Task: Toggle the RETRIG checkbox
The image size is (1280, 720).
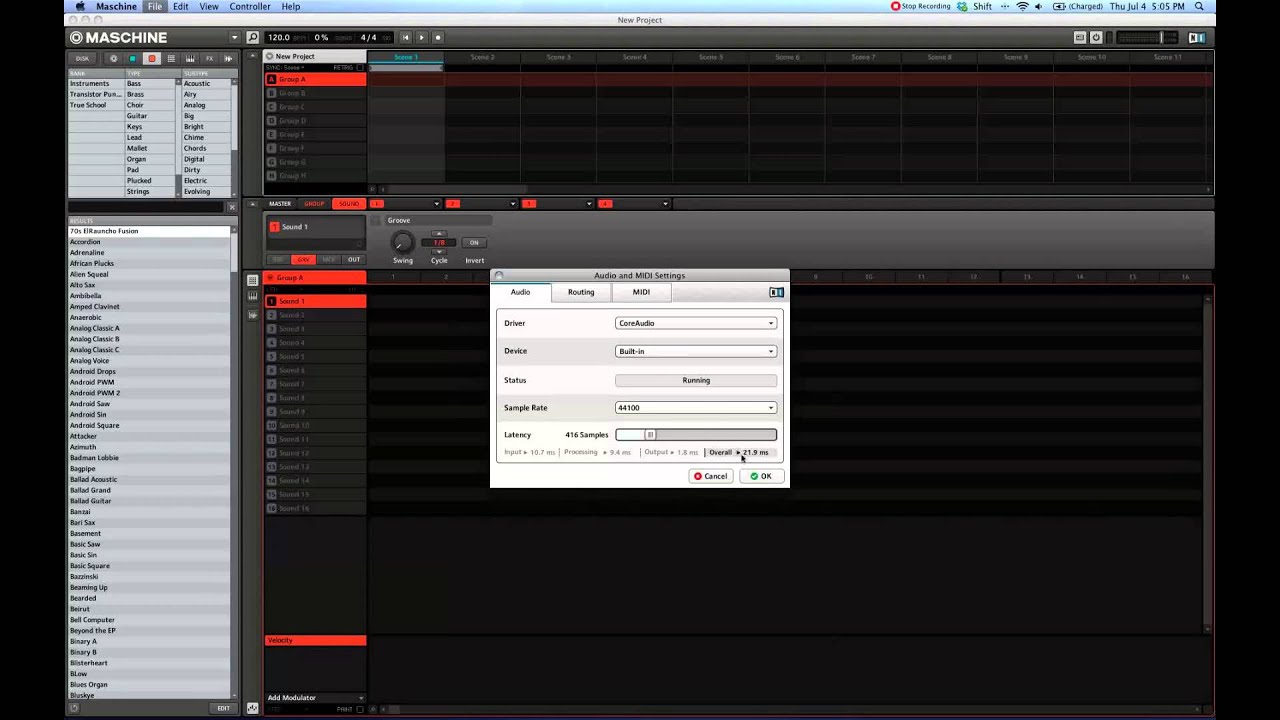Action: coord(361,67)
